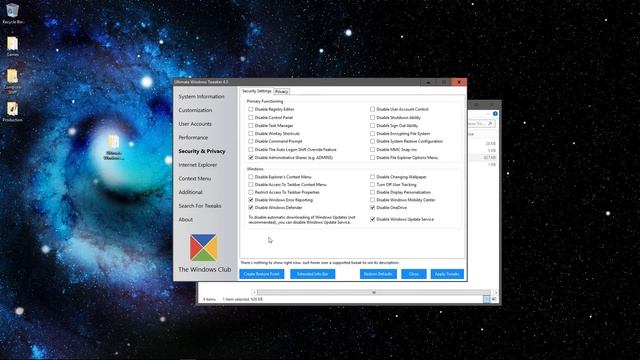Click Restore Defaults button
This screenshot has height=360, width=640.
pyautogui.click(x=378, y=274)
